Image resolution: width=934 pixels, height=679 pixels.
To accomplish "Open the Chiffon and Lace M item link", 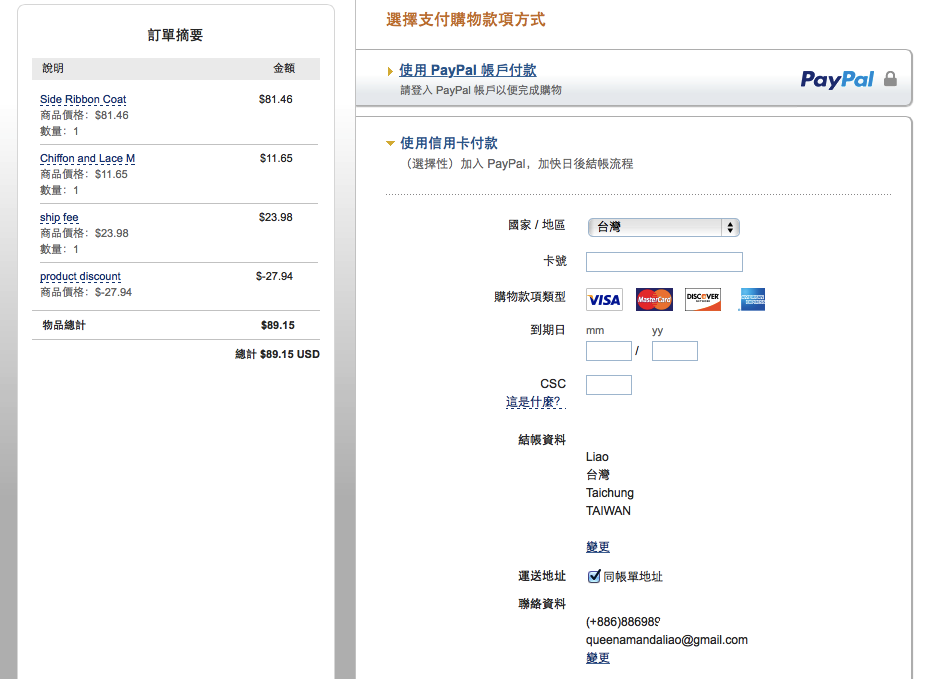I will (88, 158).
